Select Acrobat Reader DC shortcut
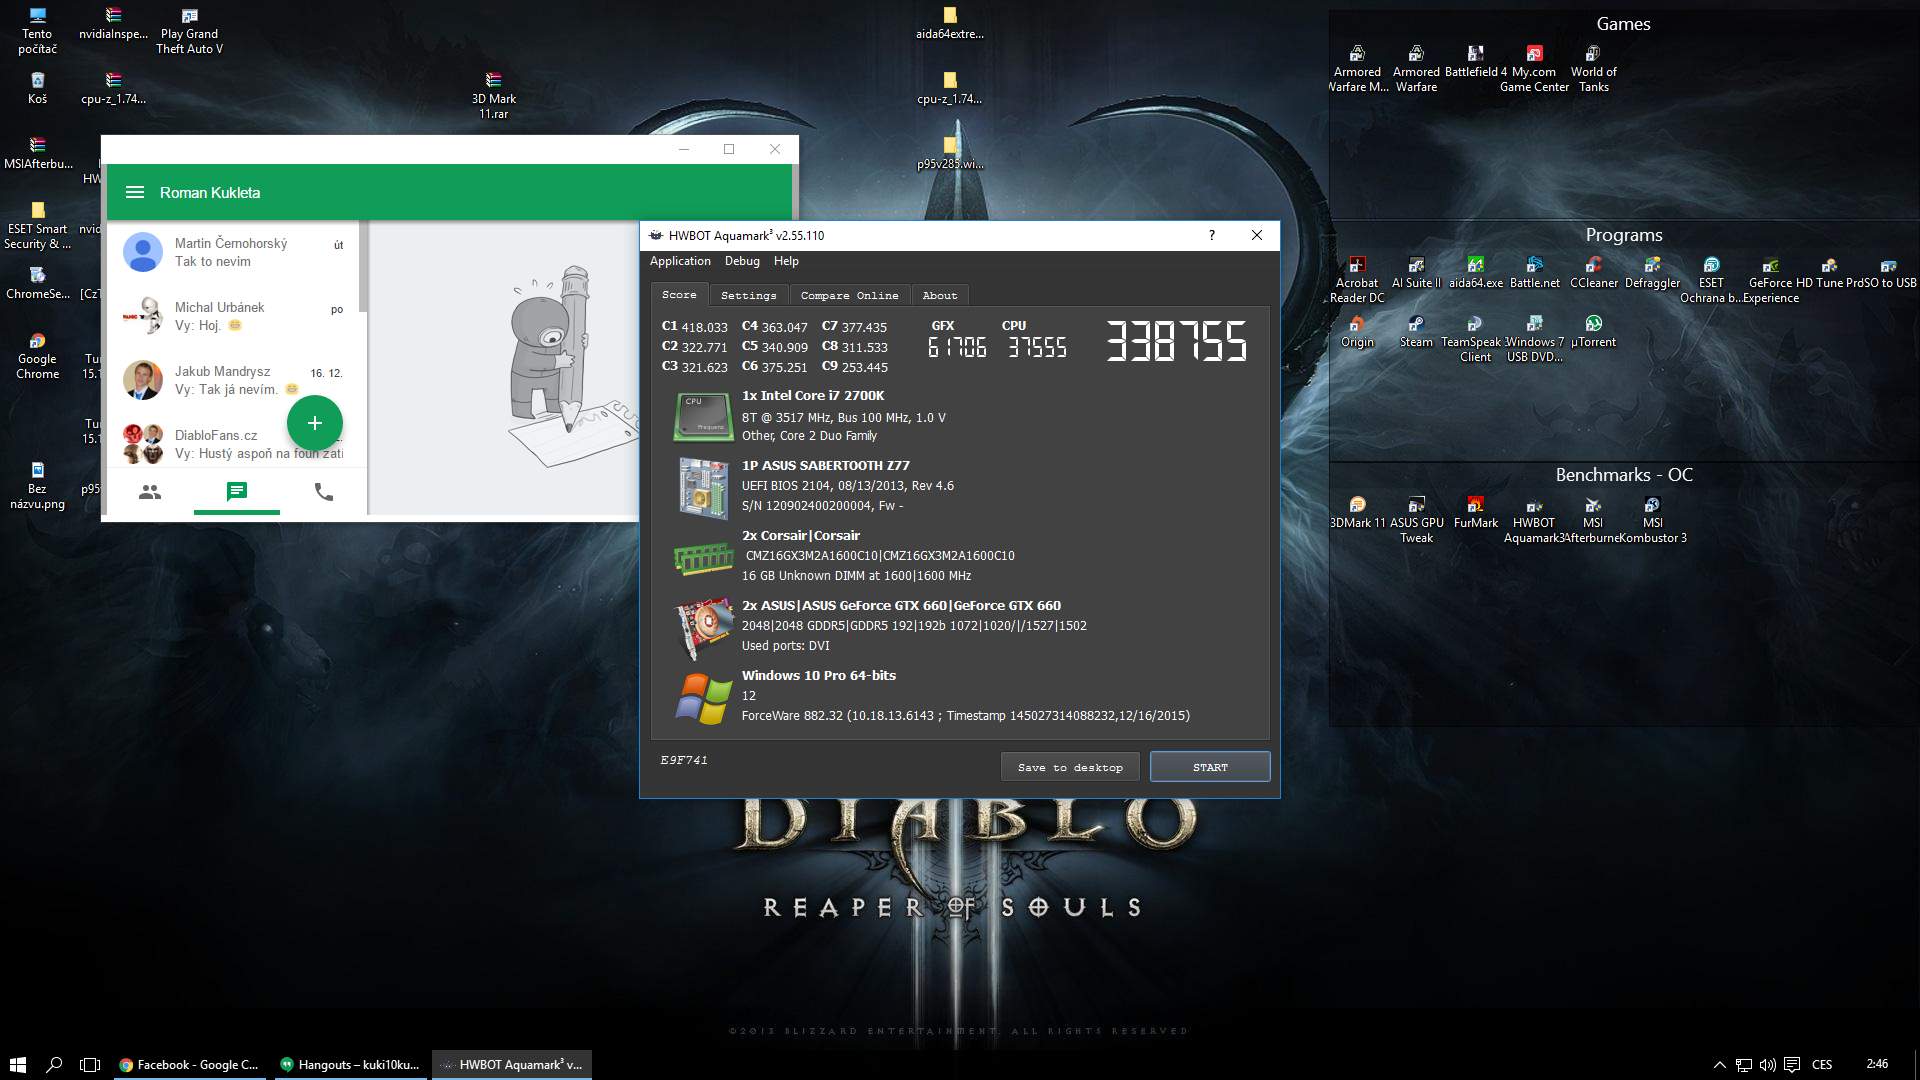Viewport: 1920px width, 1080px height. pos(1357,280)
